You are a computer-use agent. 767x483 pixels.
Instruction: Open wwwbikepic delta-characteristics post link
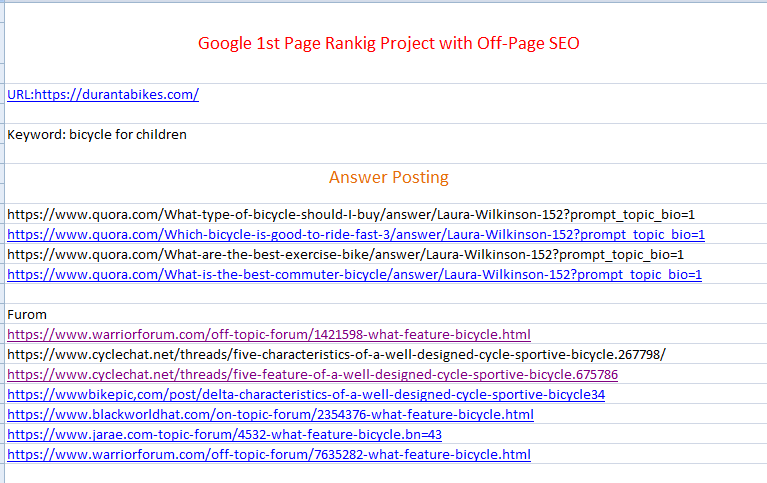tap(306, 395)
